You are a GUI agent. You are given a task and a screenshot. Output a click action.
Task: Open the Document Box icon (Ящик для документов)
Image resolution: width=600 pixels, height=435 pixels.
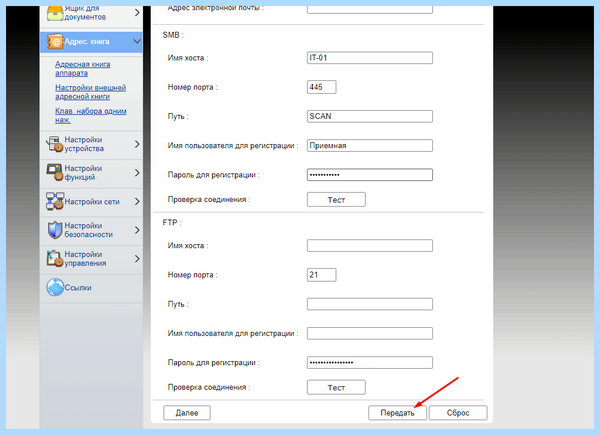[x=55, y=13]
